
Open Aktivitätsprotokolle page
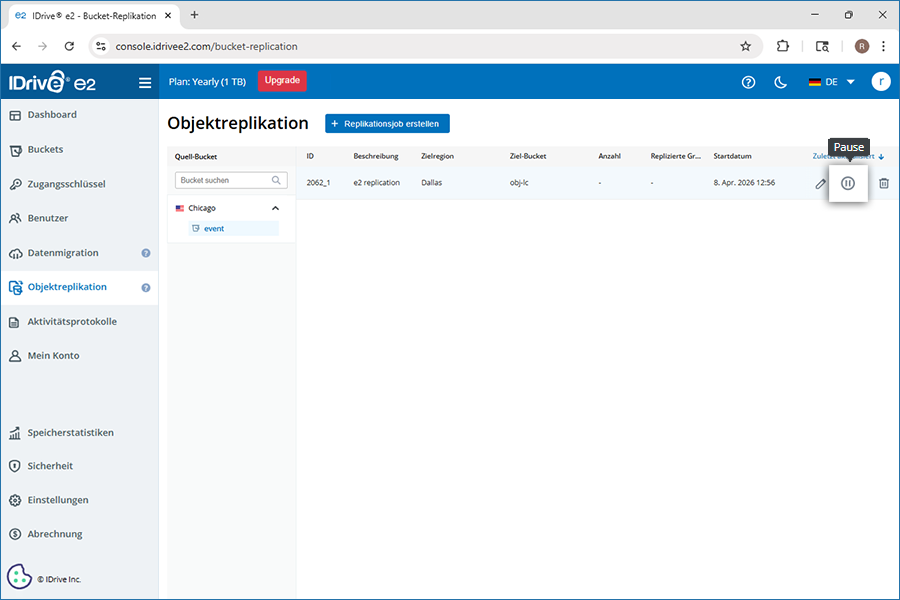pos(72,322)
